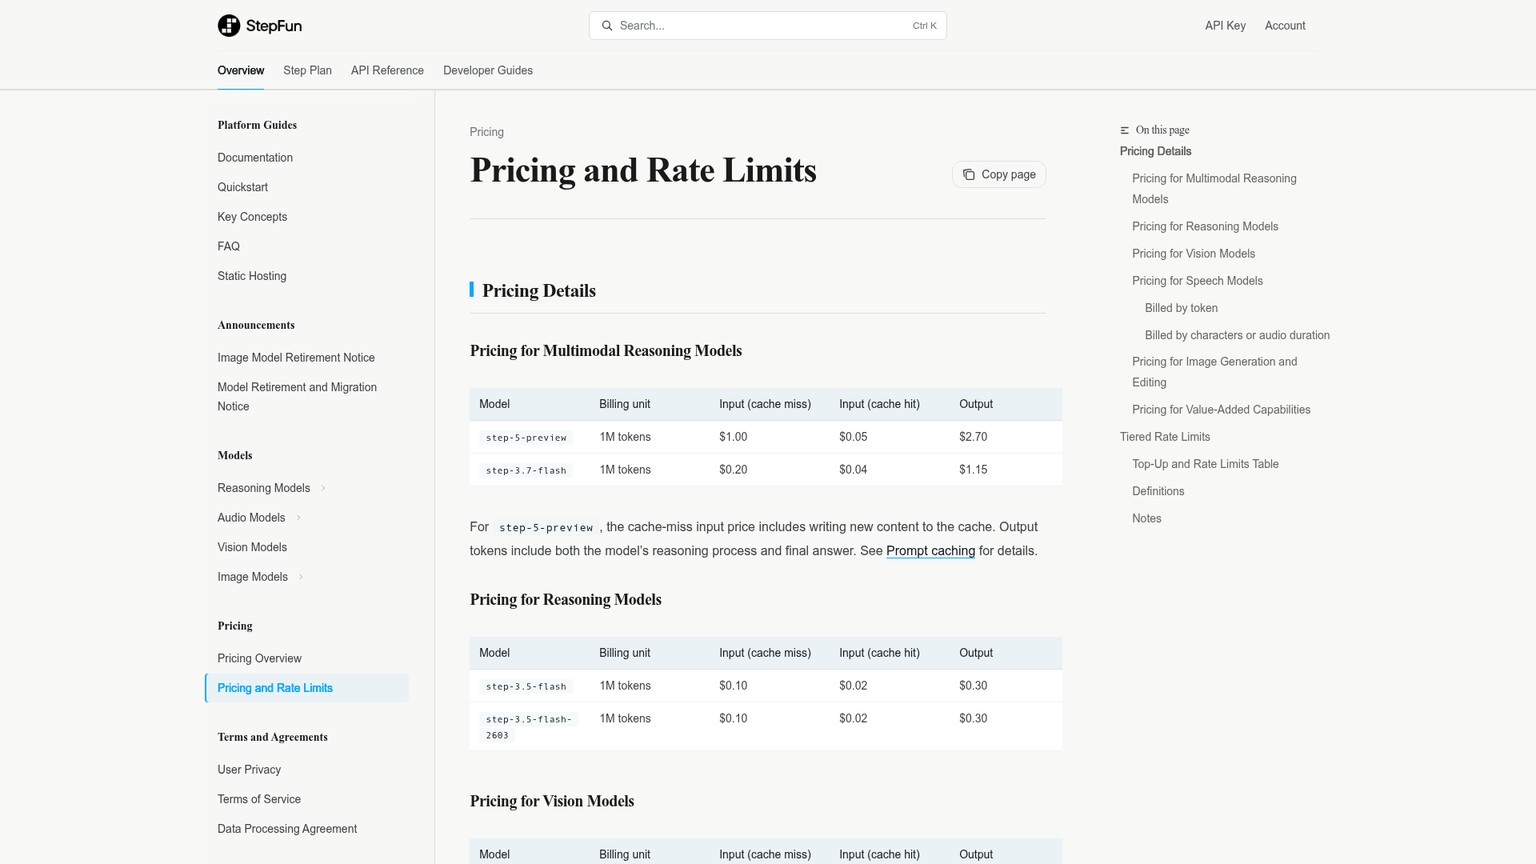Click the step-5-preview model table cell

(x=526, y=438)
